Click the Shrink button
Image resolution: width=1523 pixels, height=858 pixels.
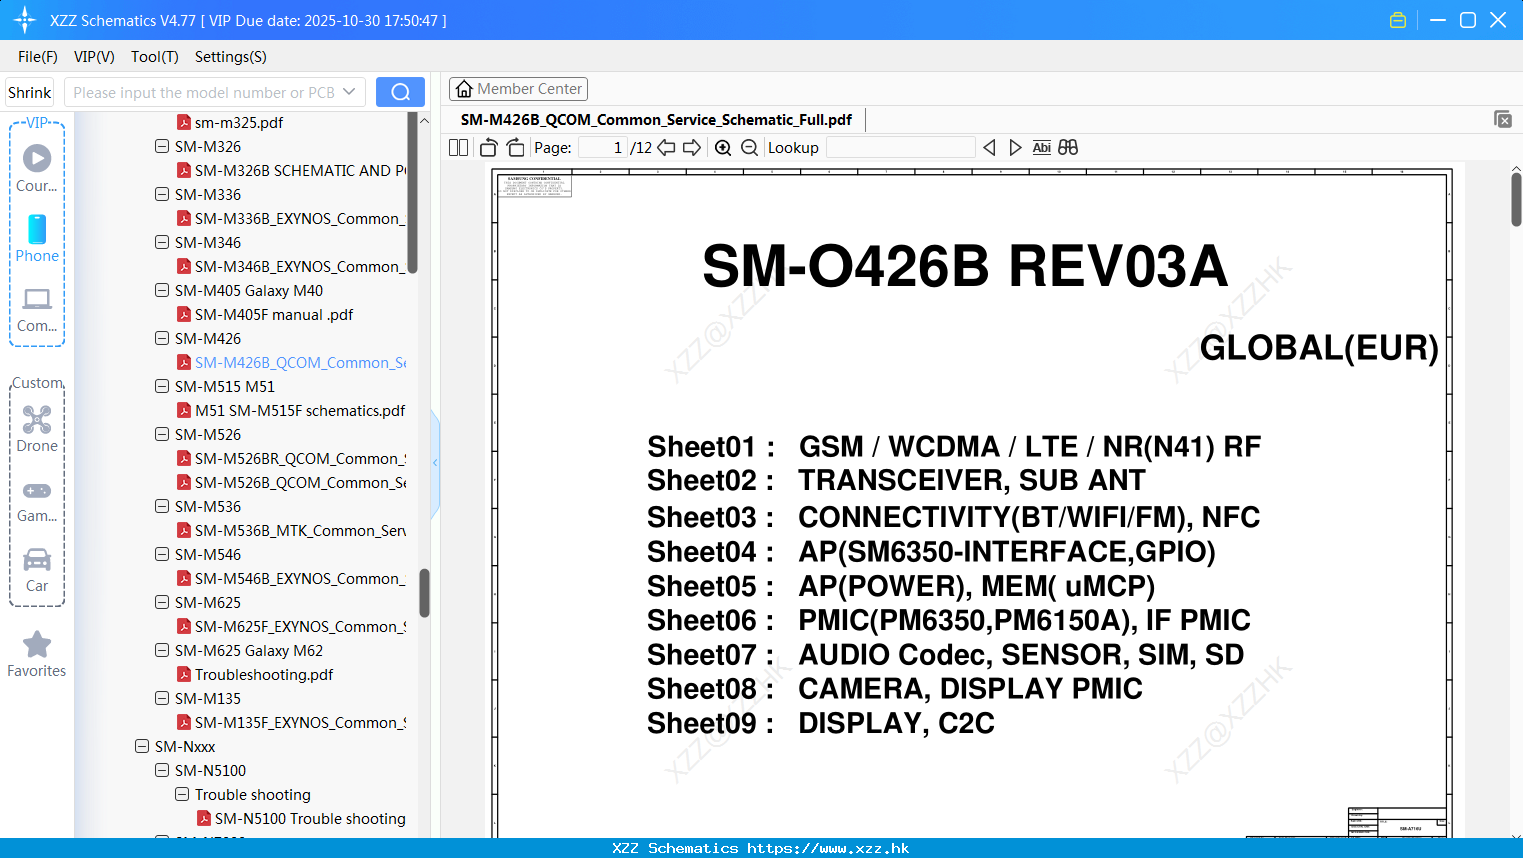[30, 92]
